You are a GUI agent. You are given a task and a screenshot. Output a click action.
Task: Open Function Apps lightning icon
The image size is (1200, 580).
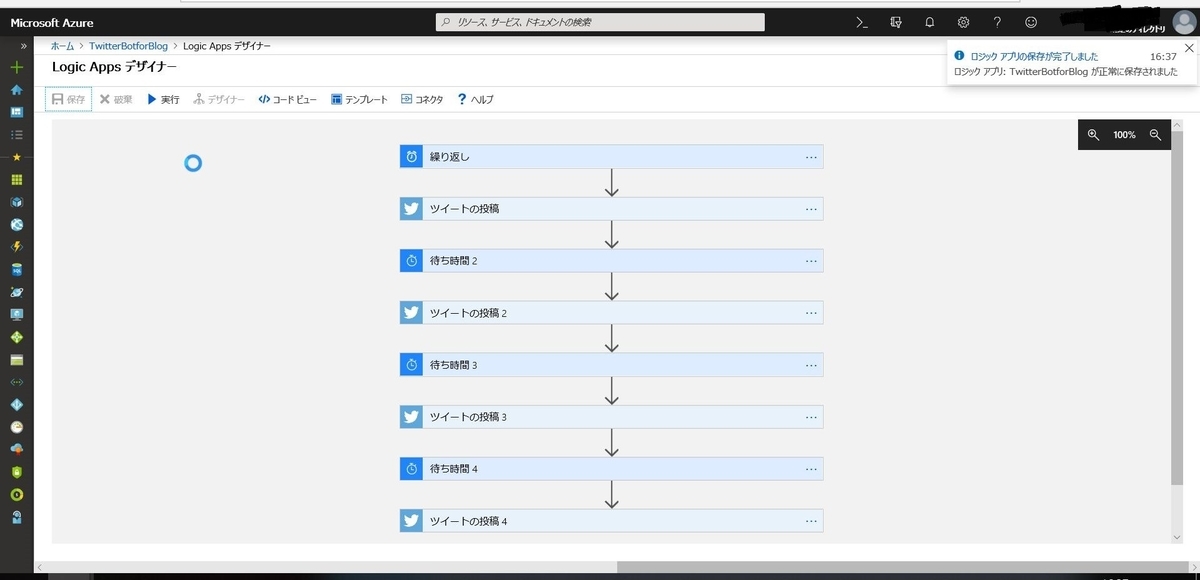(16, 246)
